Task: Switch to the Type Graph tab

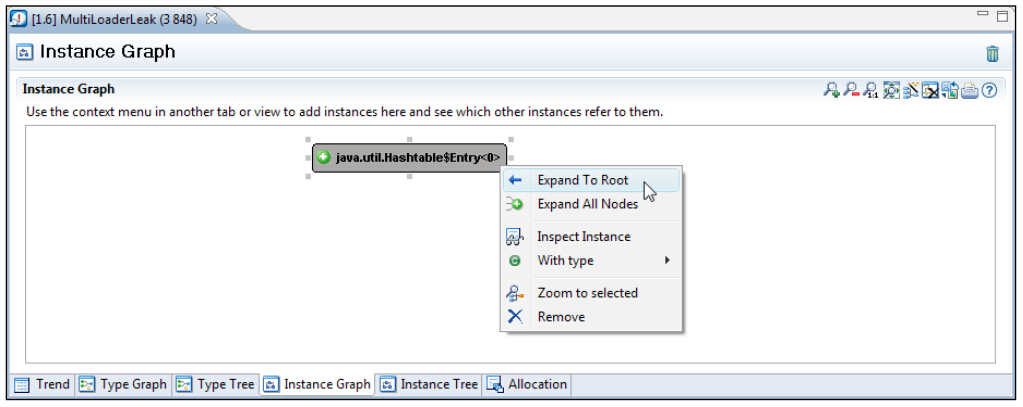Action: click(x=124, y=384)
